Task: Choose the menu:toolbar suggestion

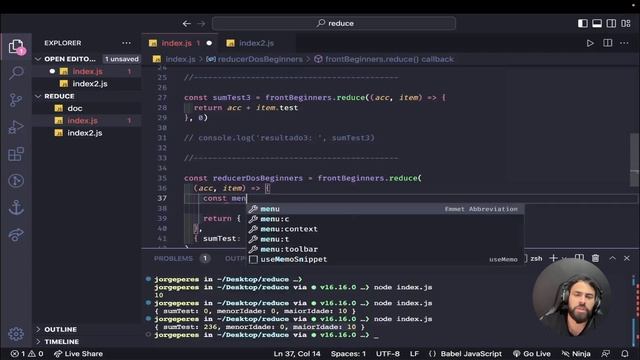Action: coord(384,249)
